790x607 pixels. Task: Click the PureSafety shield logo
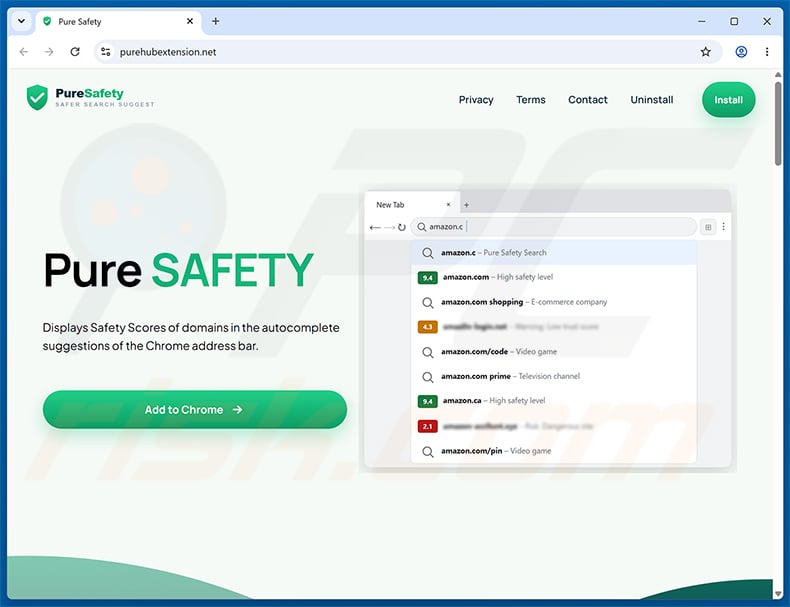click(37, 97)
